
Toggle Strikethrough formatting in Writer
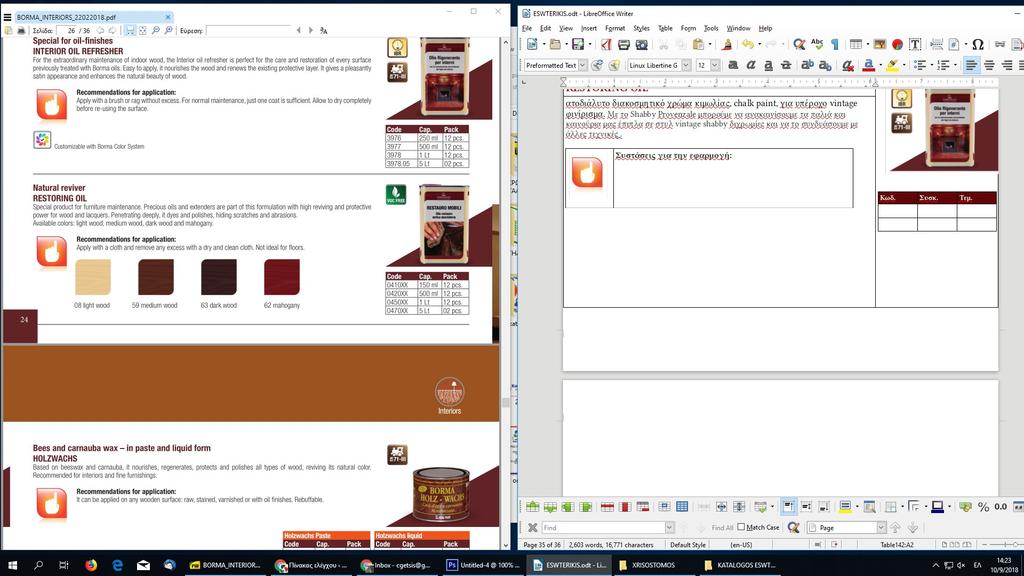click(786, 65)
